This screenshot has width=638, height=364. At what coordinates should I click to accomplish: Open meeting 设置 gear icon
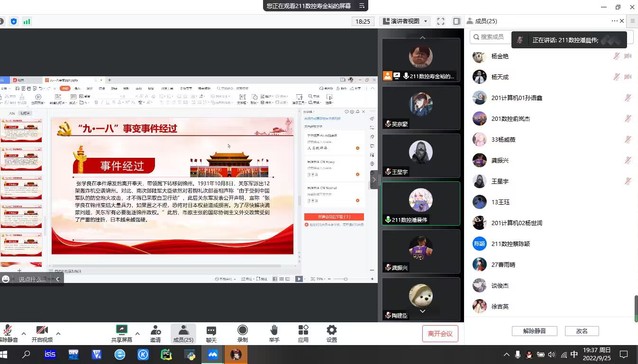(332, 333)
